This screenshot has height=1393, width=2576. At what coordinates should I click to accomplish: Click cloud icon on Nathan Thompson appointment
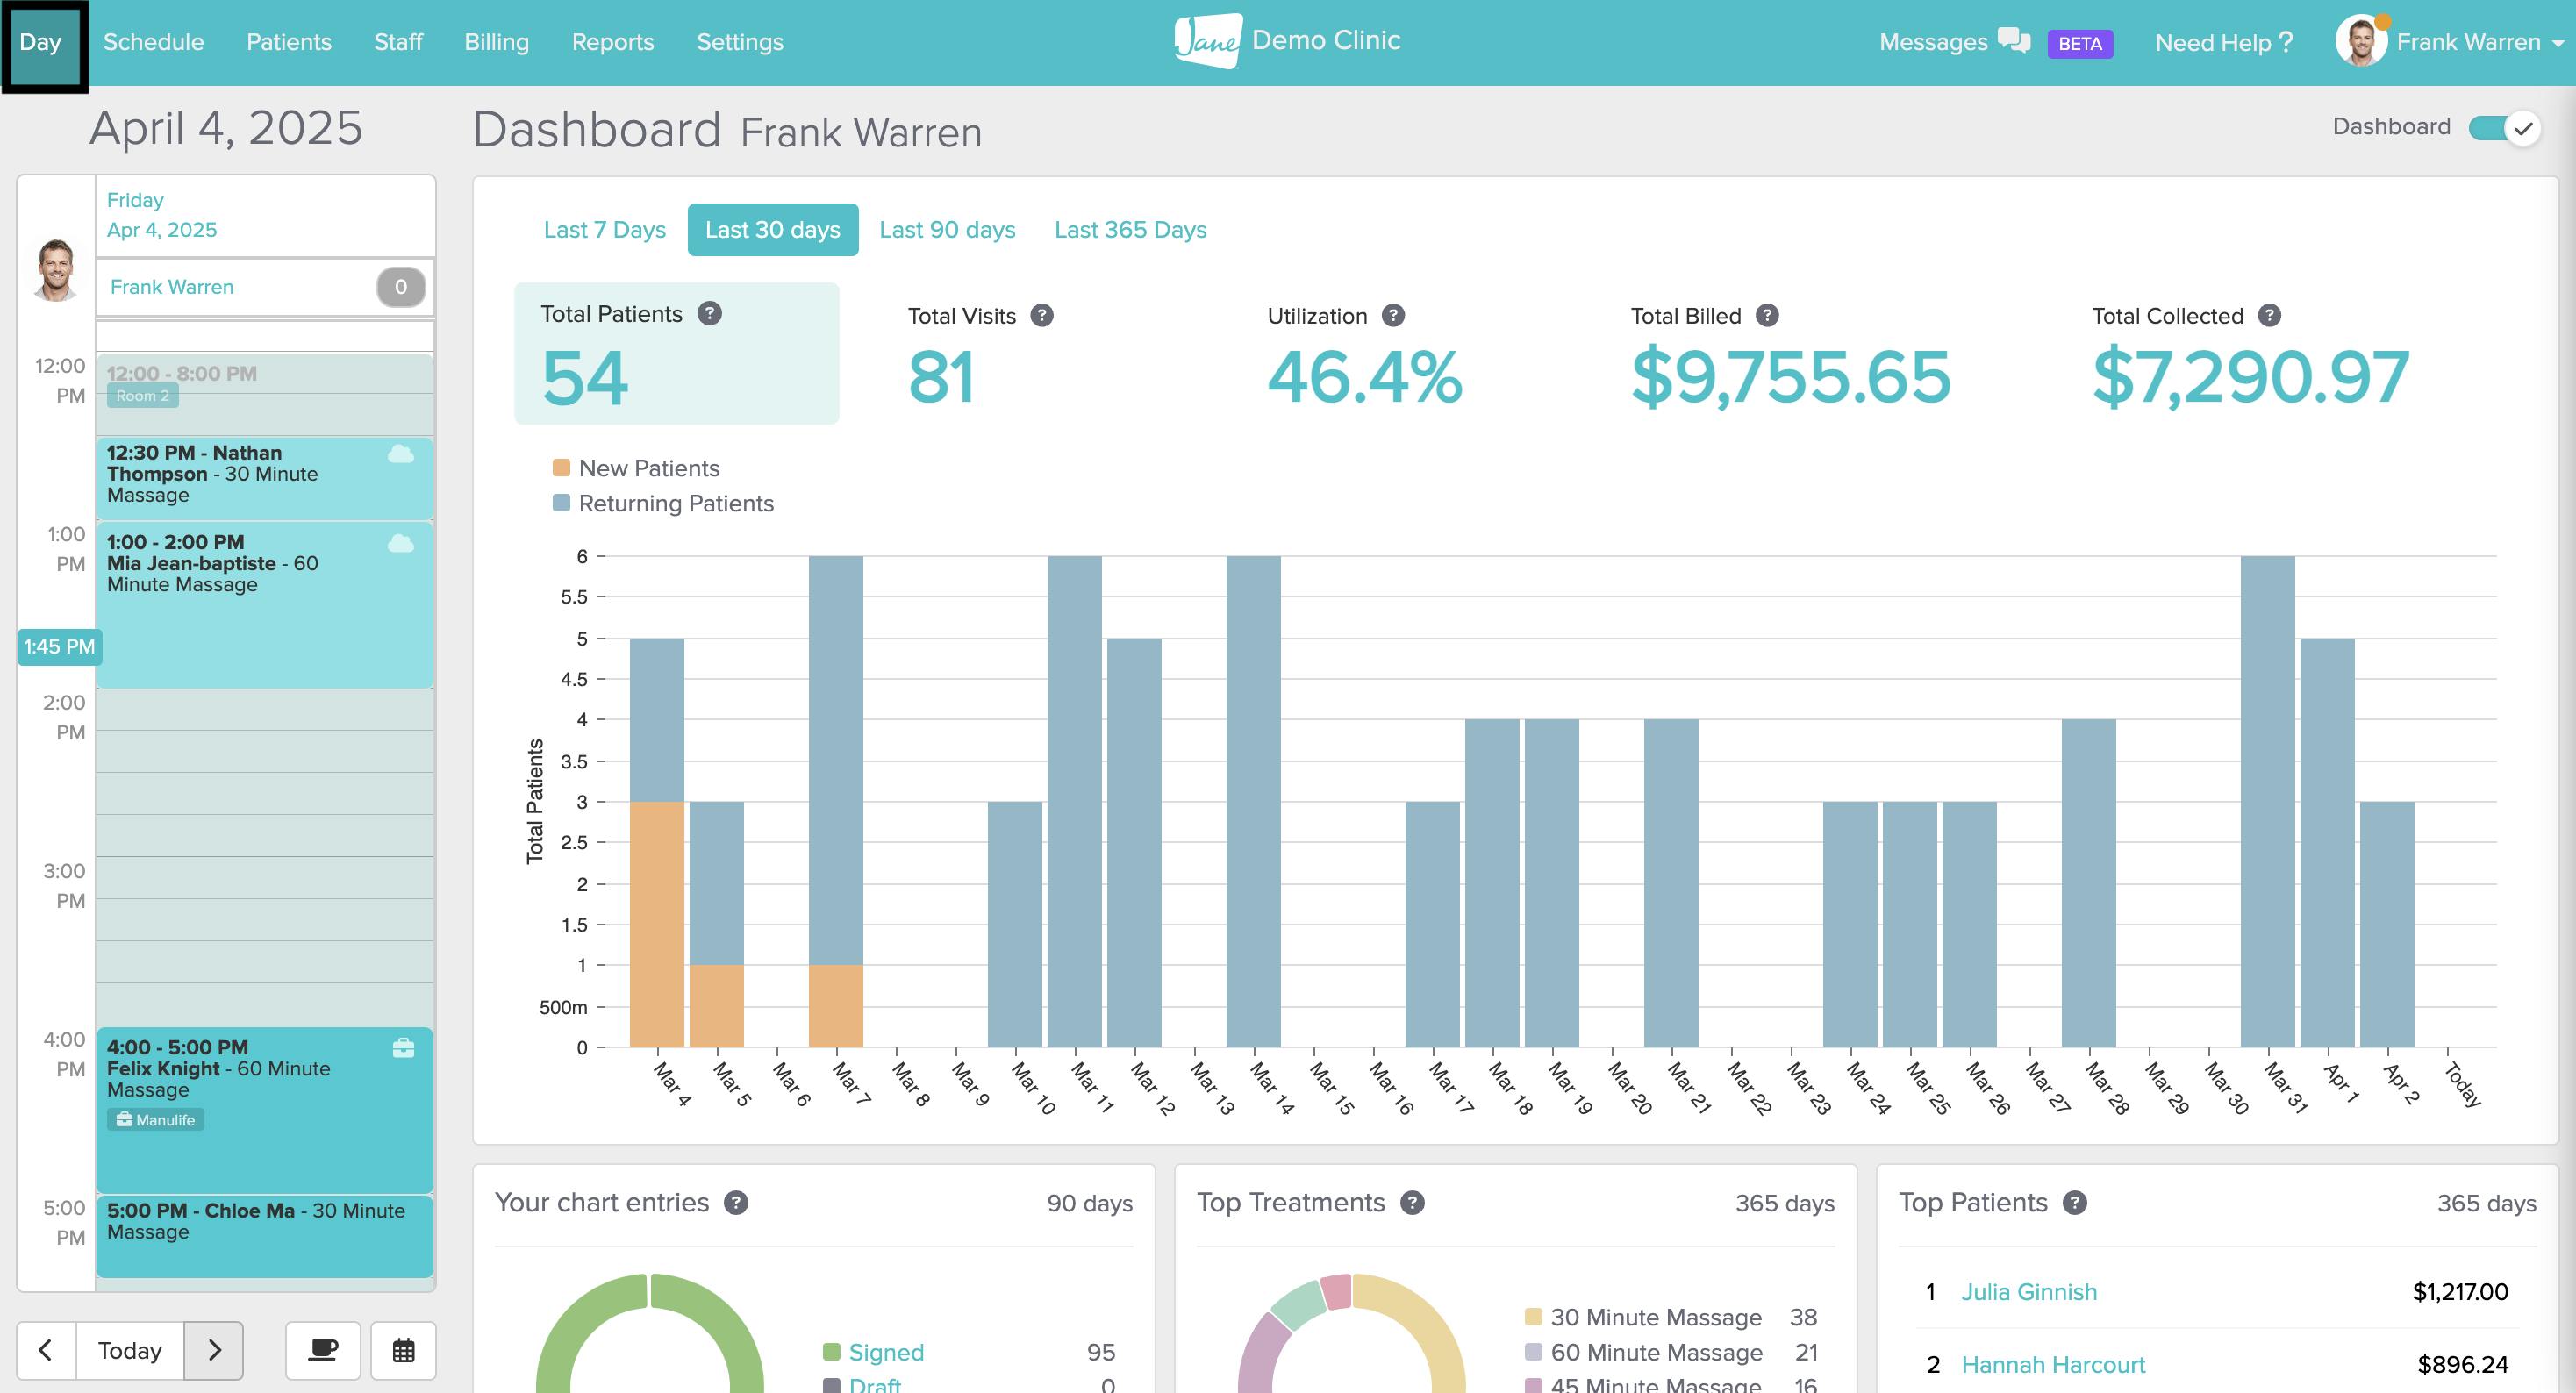point(401,454)
